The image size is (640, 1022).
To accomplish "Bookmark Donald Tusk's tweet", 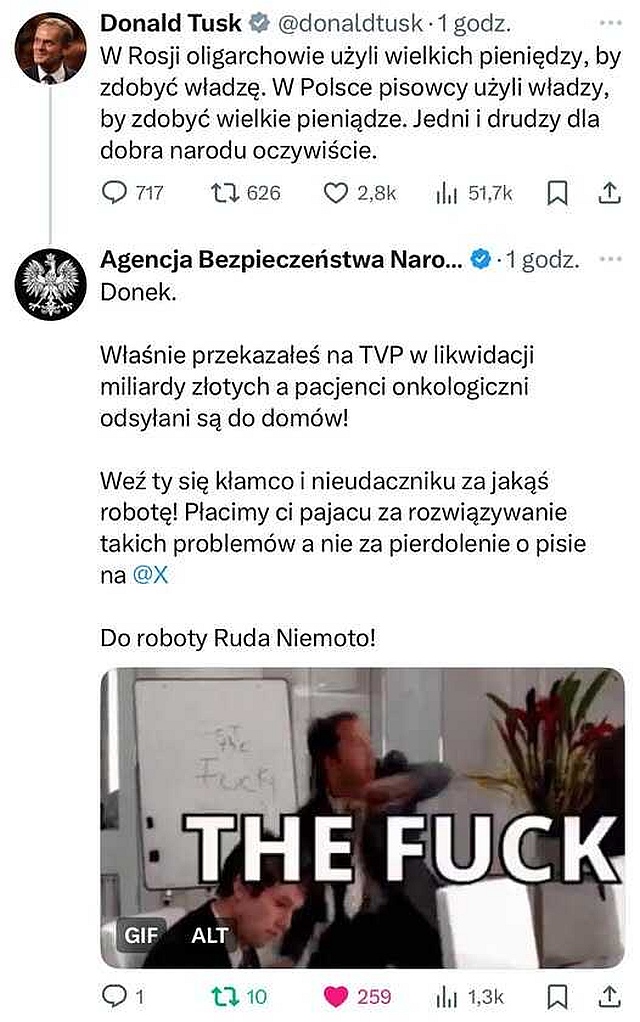I will (557, 193).
